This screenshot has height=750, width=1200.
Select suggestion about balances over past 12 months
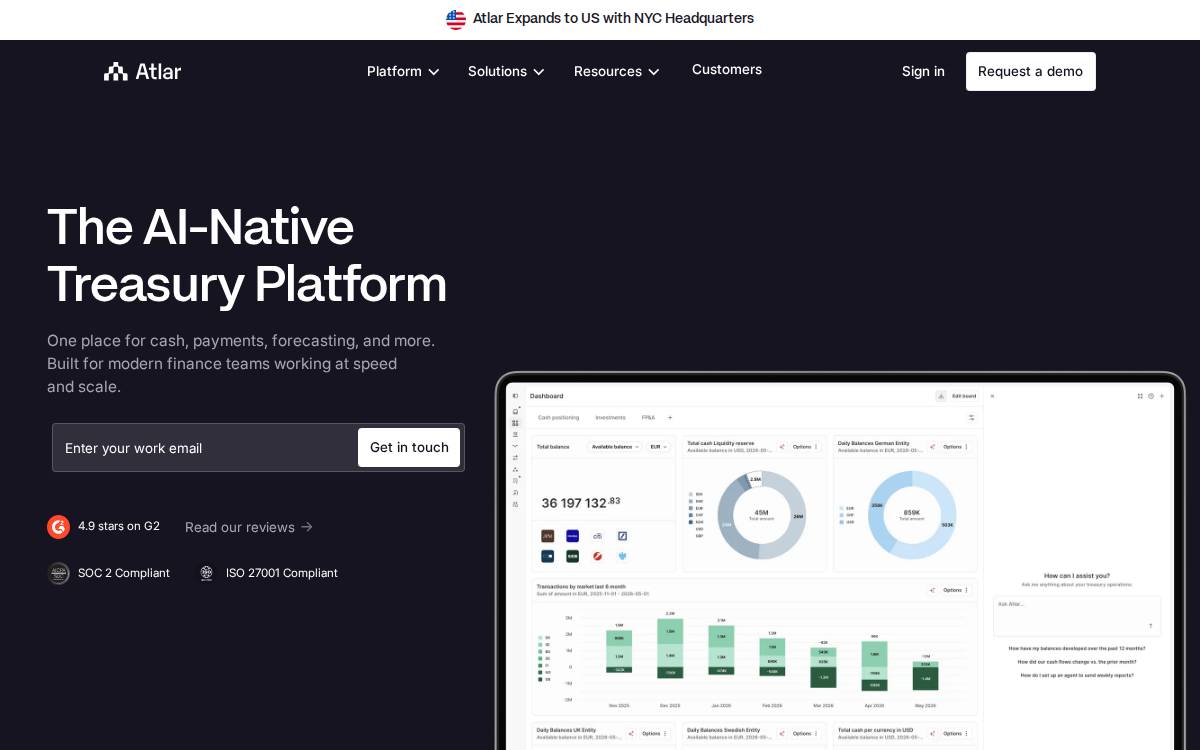[1077, 648]
